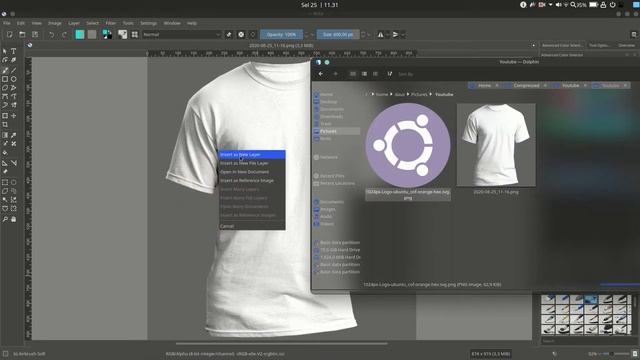The height and width of the screenshot is (360, 640).
Task: Open Pictures in Dolphin places panel
Action: tap(336, 131)
